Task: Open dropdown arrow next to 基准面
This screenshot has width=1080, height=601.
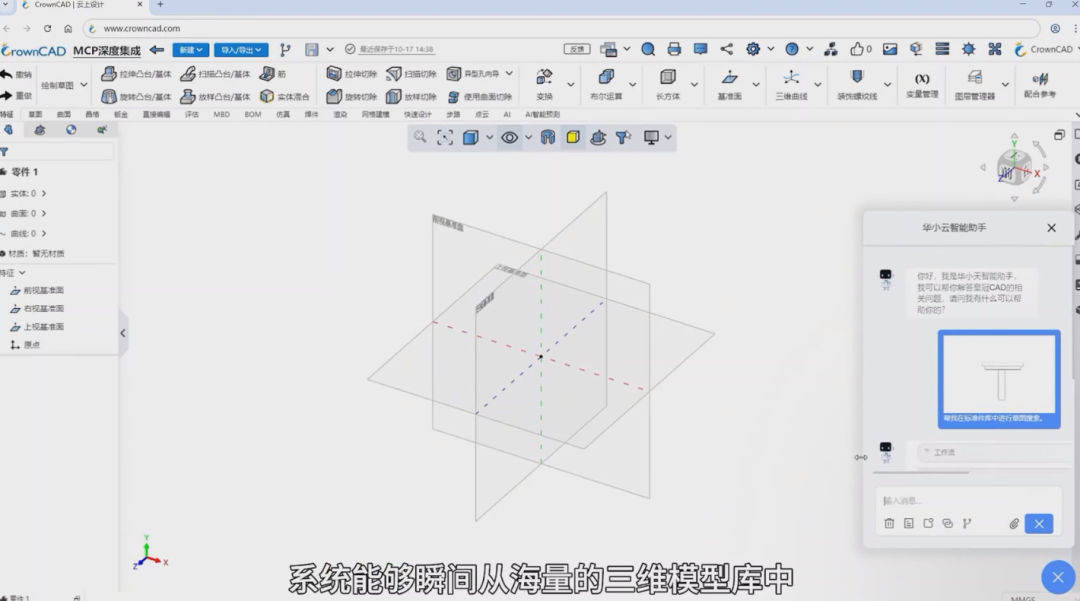Action: (756, 85)
